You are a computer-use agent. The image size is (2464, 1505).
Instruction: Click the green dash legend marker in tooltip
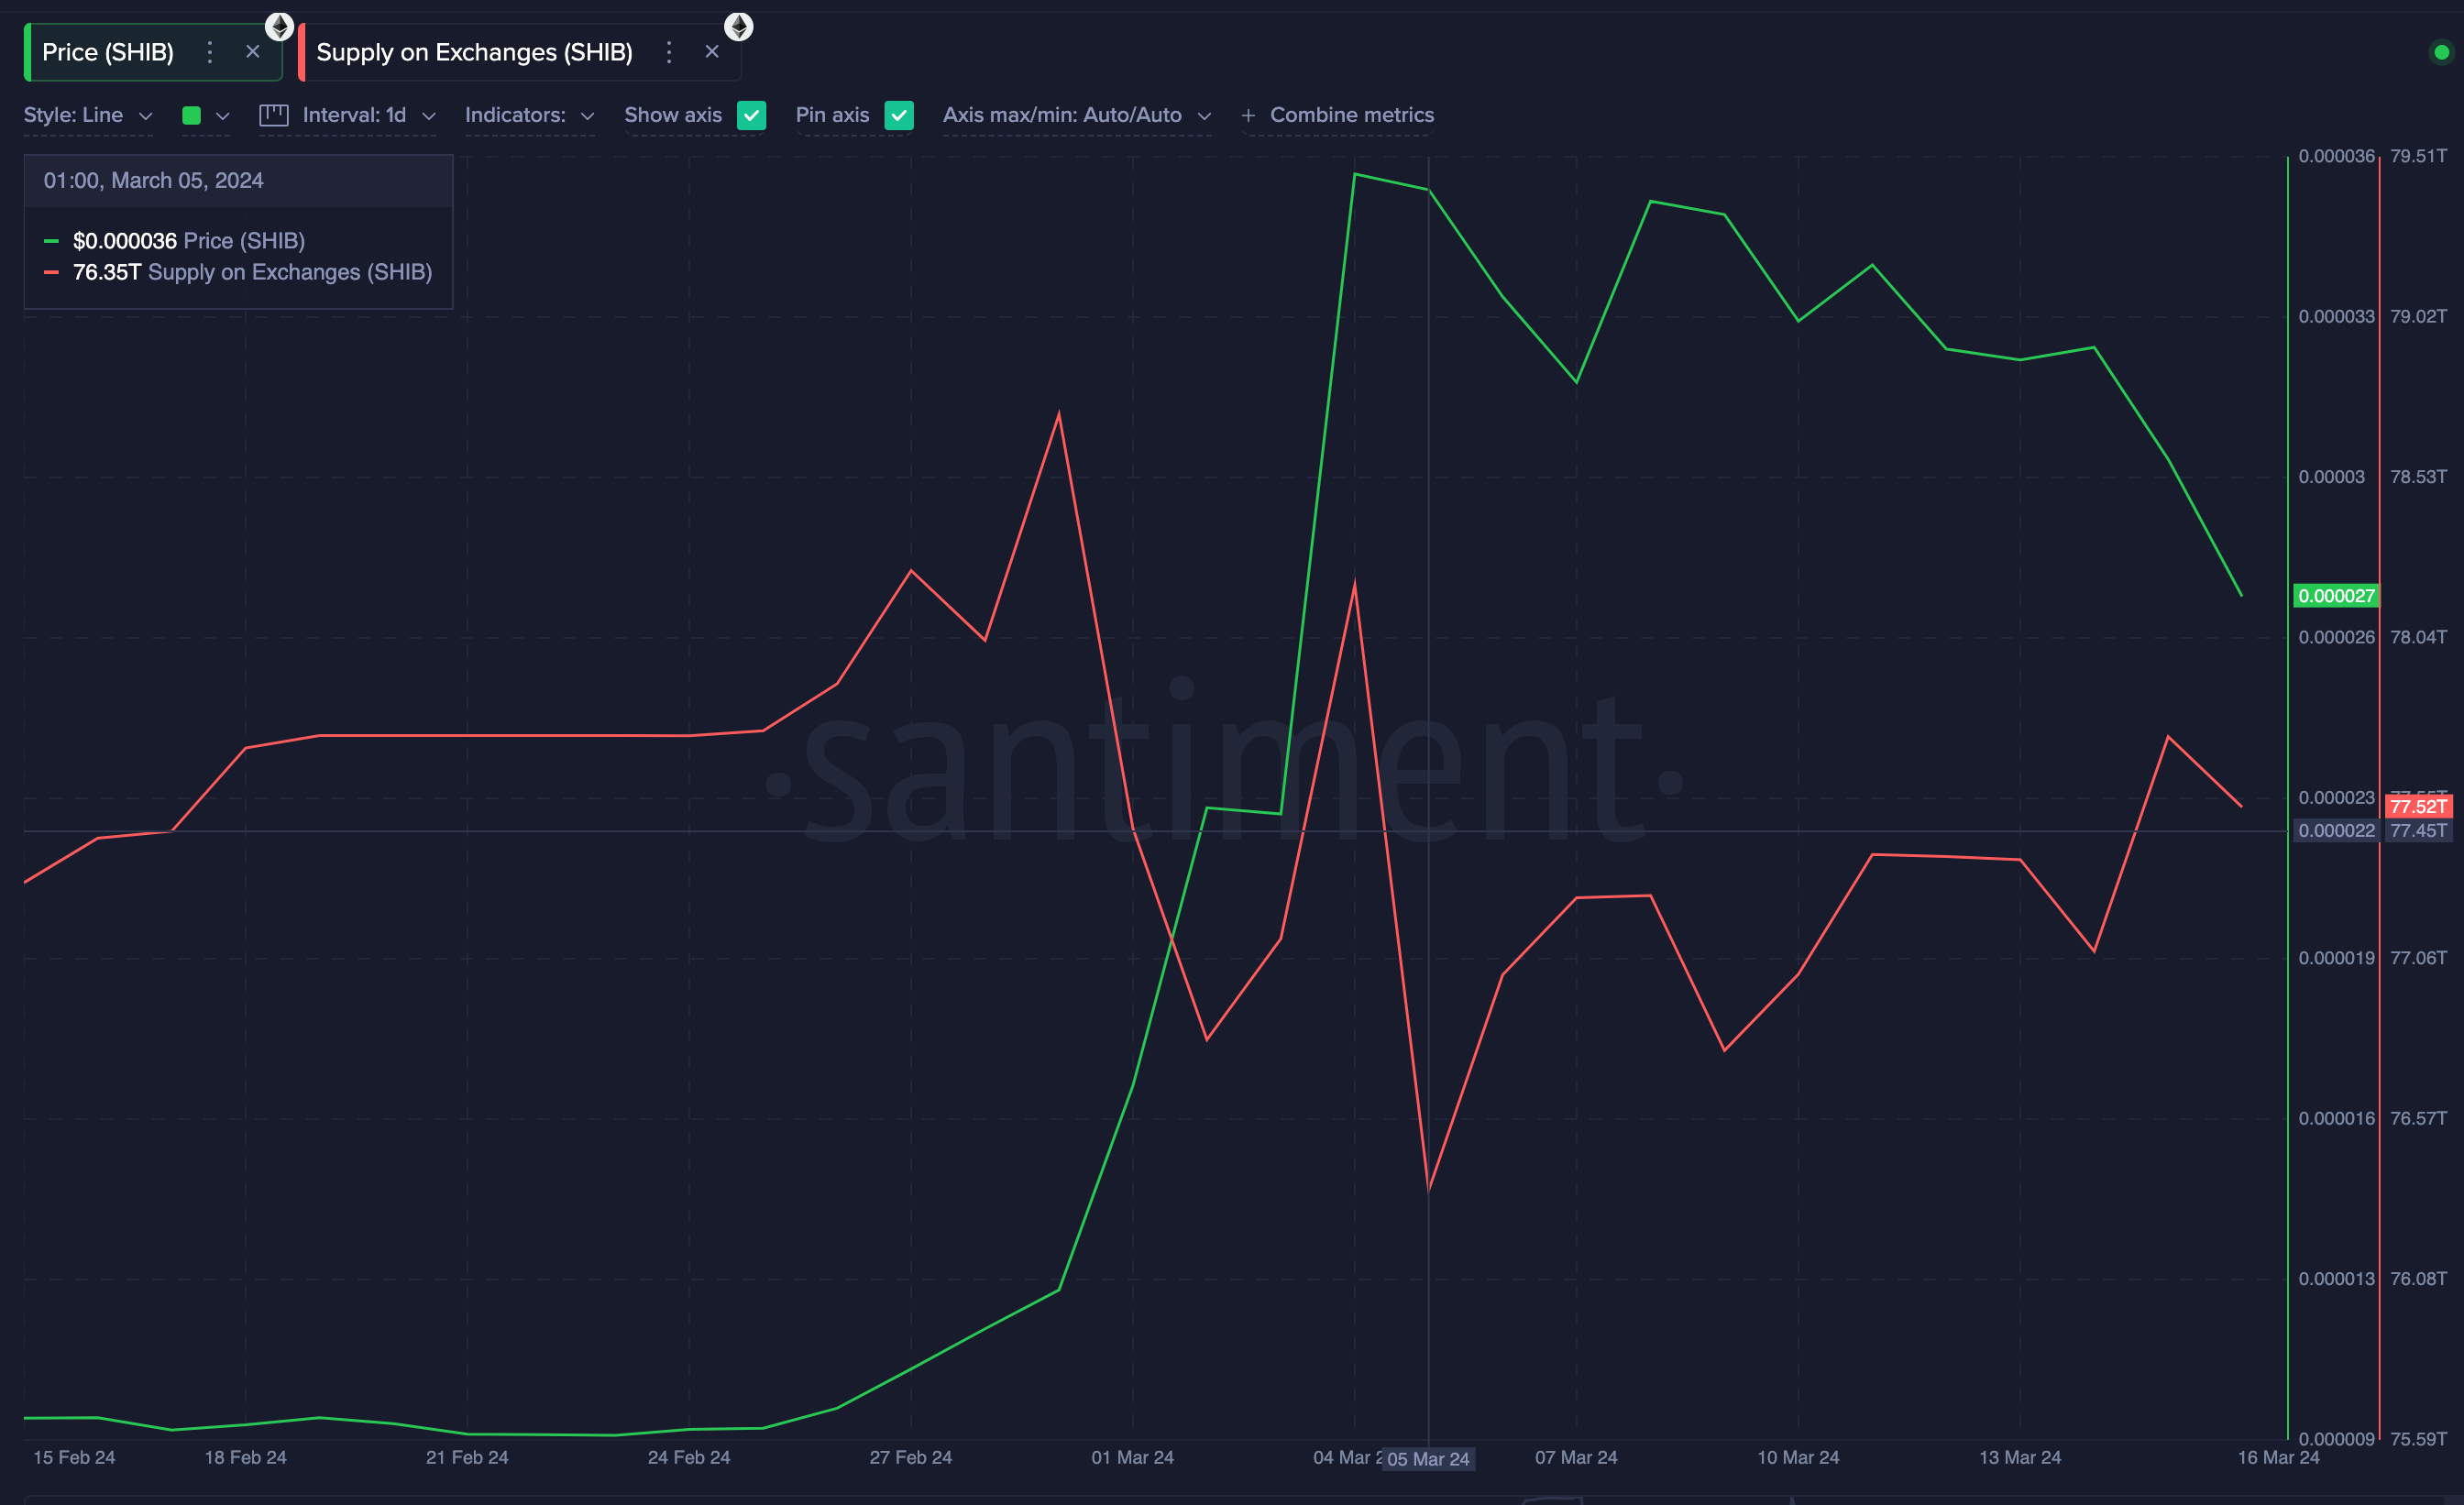click(51, 240)
